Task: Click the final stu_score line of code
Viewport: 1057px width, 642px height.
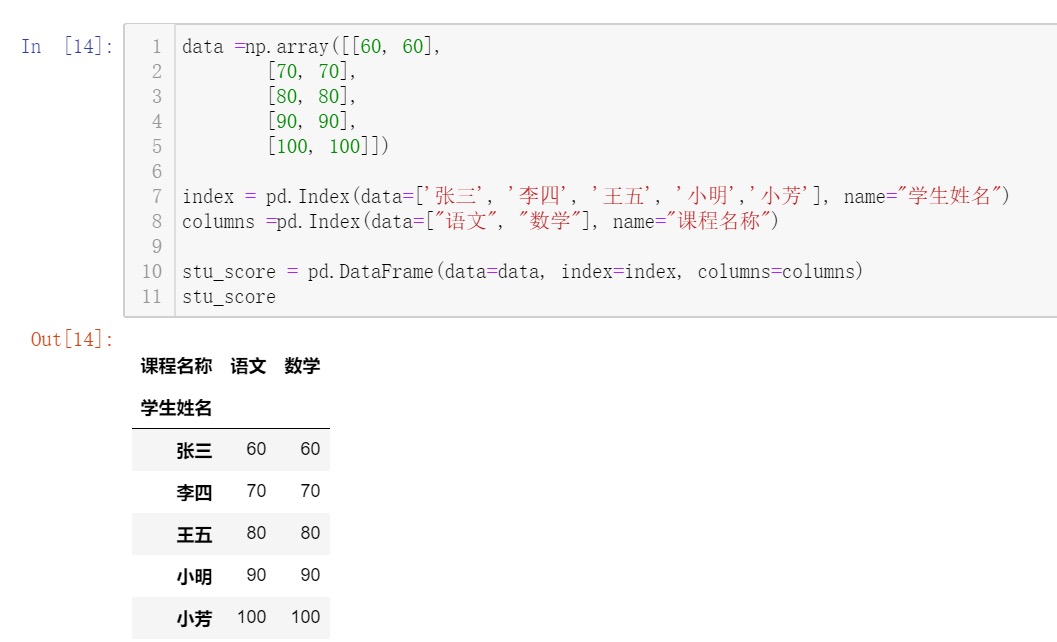Action: pos(228,297)
